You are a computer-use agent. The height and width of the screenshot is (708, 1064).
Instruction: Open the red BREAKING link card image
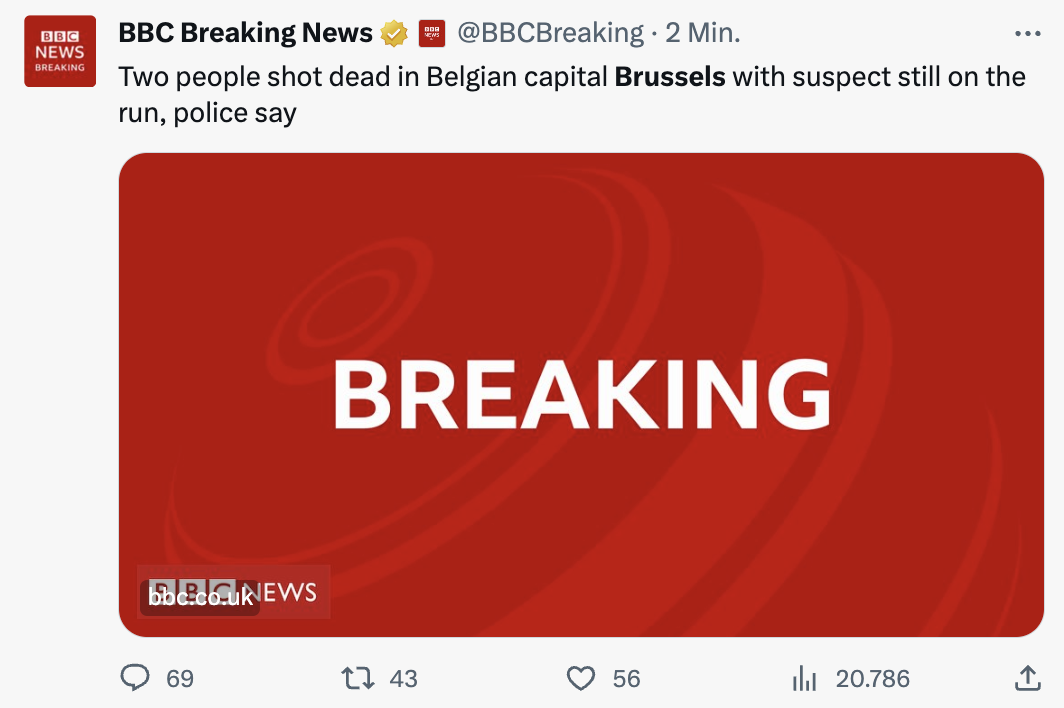(x=581, y=394)
